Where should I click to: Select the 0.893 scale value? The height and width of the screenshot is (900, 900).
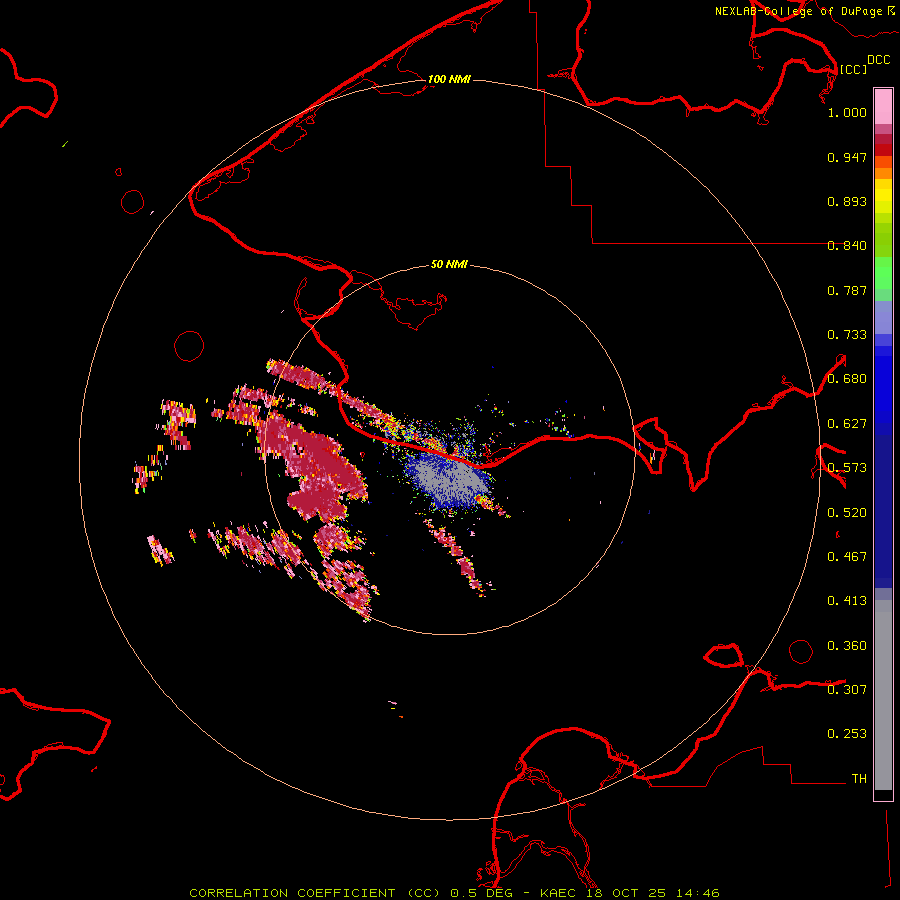pos(847,201)
